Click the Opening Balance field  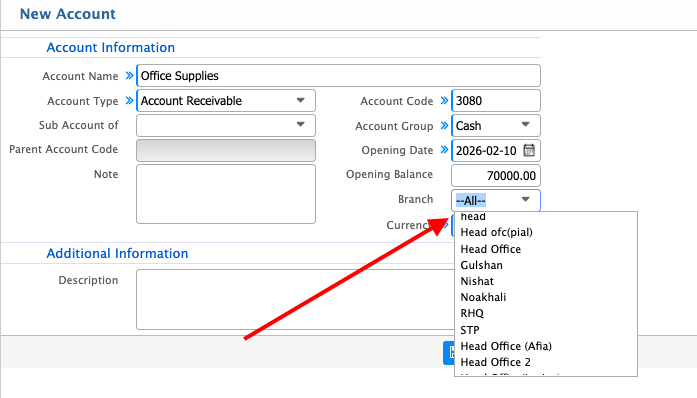[496, 175]
